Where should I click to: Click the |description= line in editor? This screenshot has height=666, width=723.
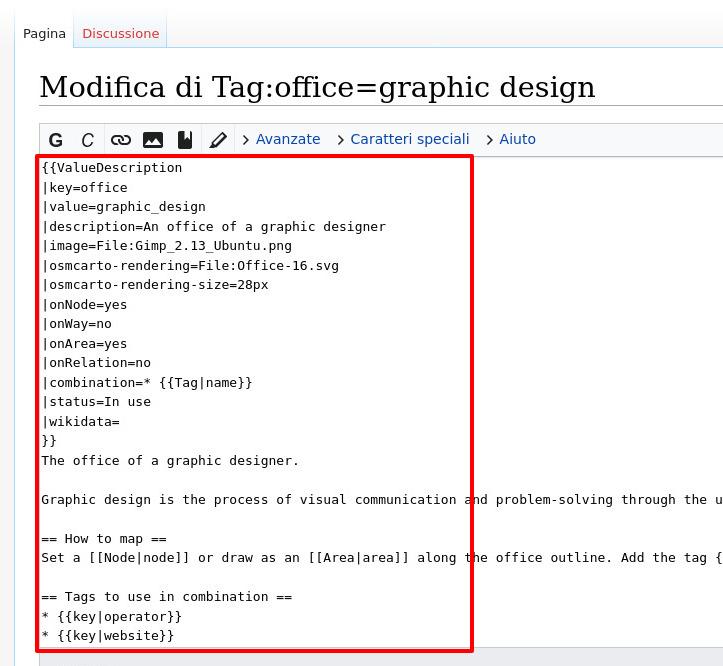coord(213,227)
